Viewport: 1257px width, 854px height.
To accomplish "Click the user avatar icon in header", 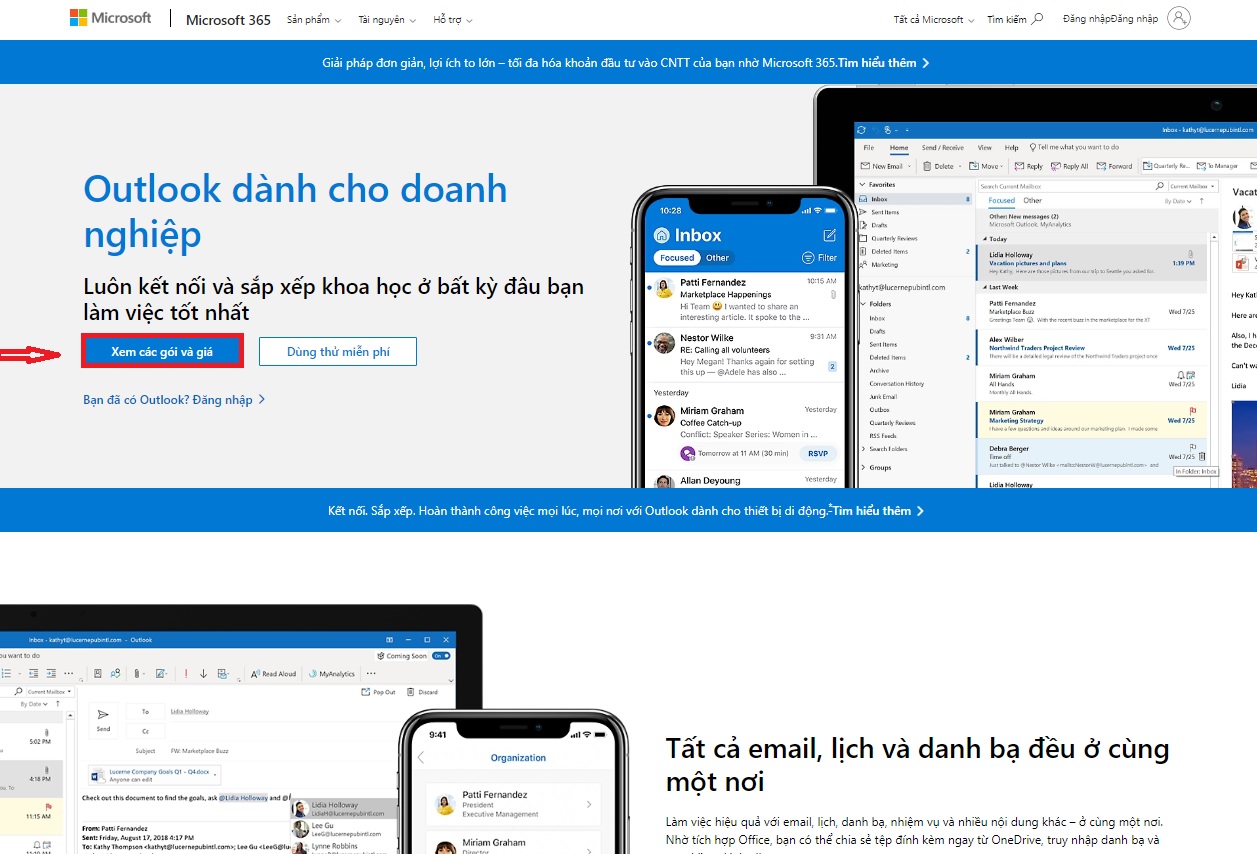I will coord(1179,18).
